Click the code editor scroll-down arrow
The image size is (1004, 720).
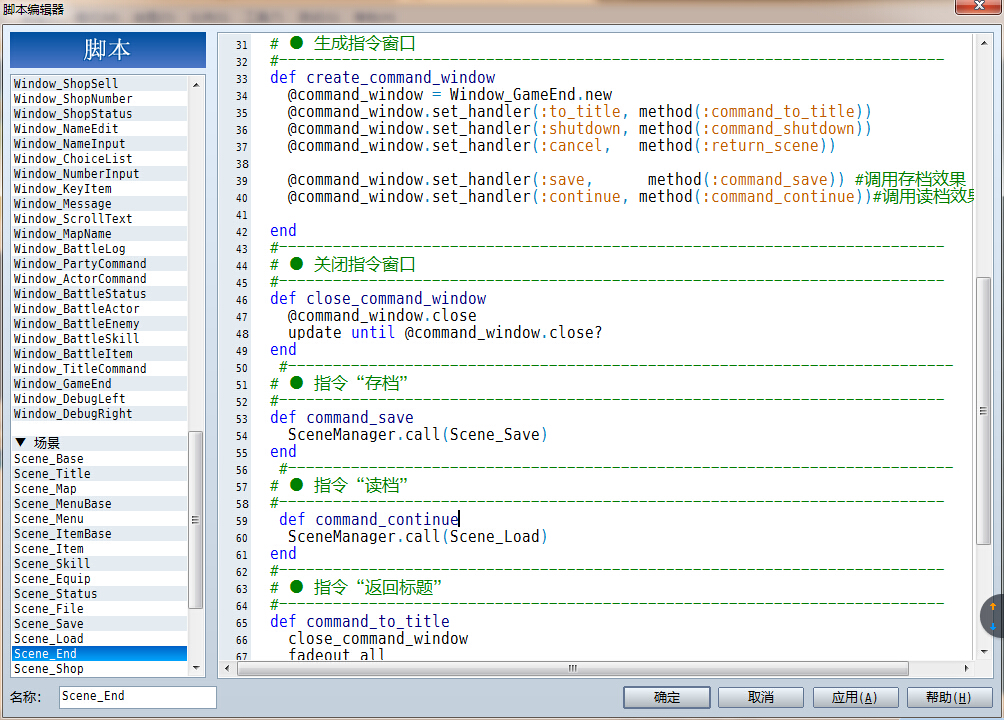[x=984, y=652]
